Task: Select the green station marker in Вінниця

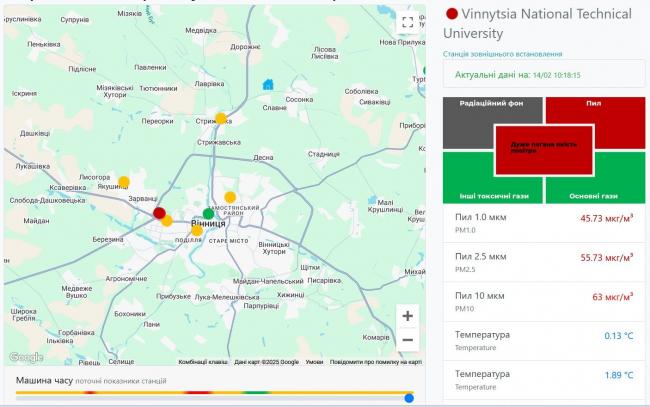Action: 209,214
